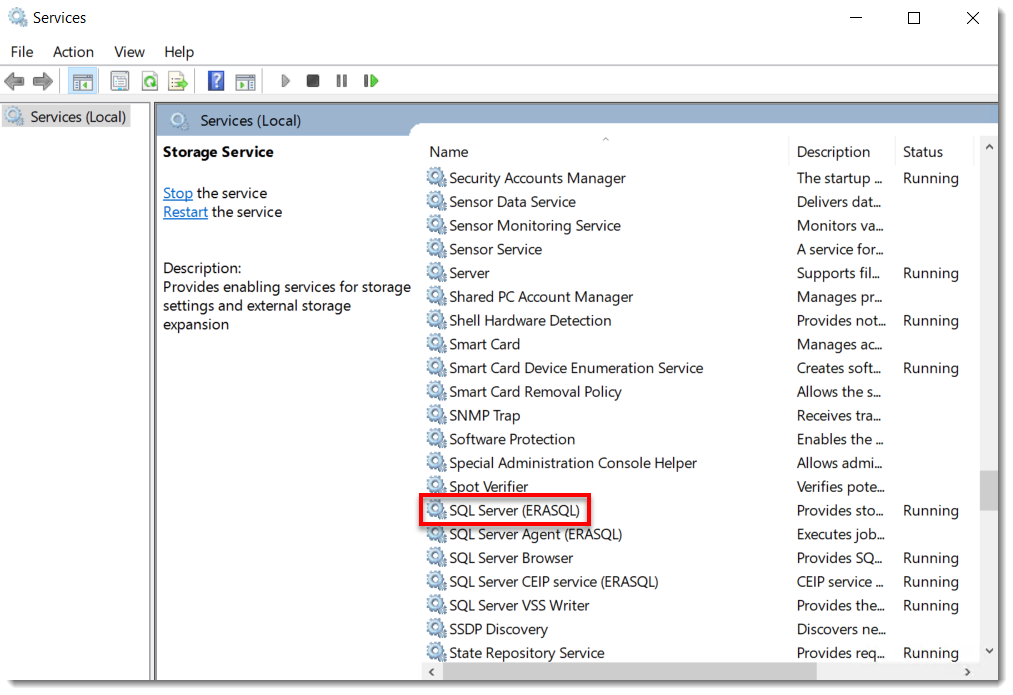Sort by the Name column header
This screenshot has width=1013, height=695.
pyautogui.click(x=448, y=152)
